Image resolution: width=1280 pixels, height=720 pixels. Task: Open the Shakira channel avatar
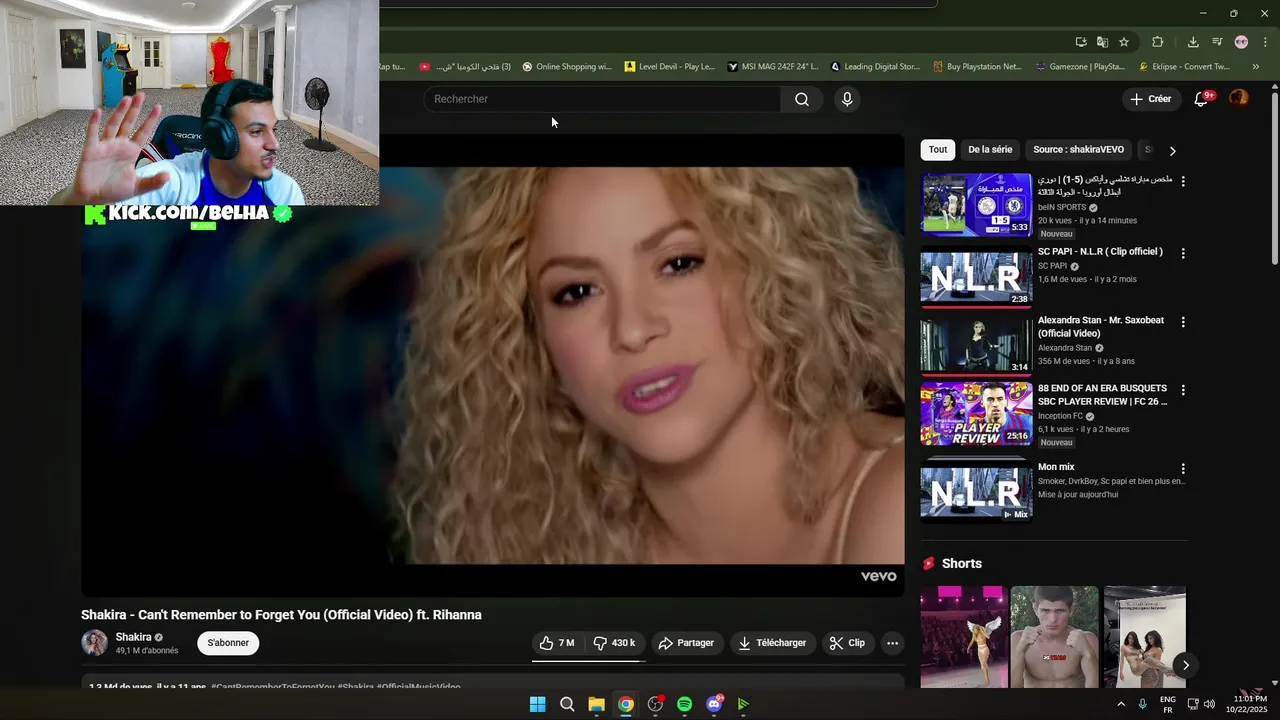(94, 643)
